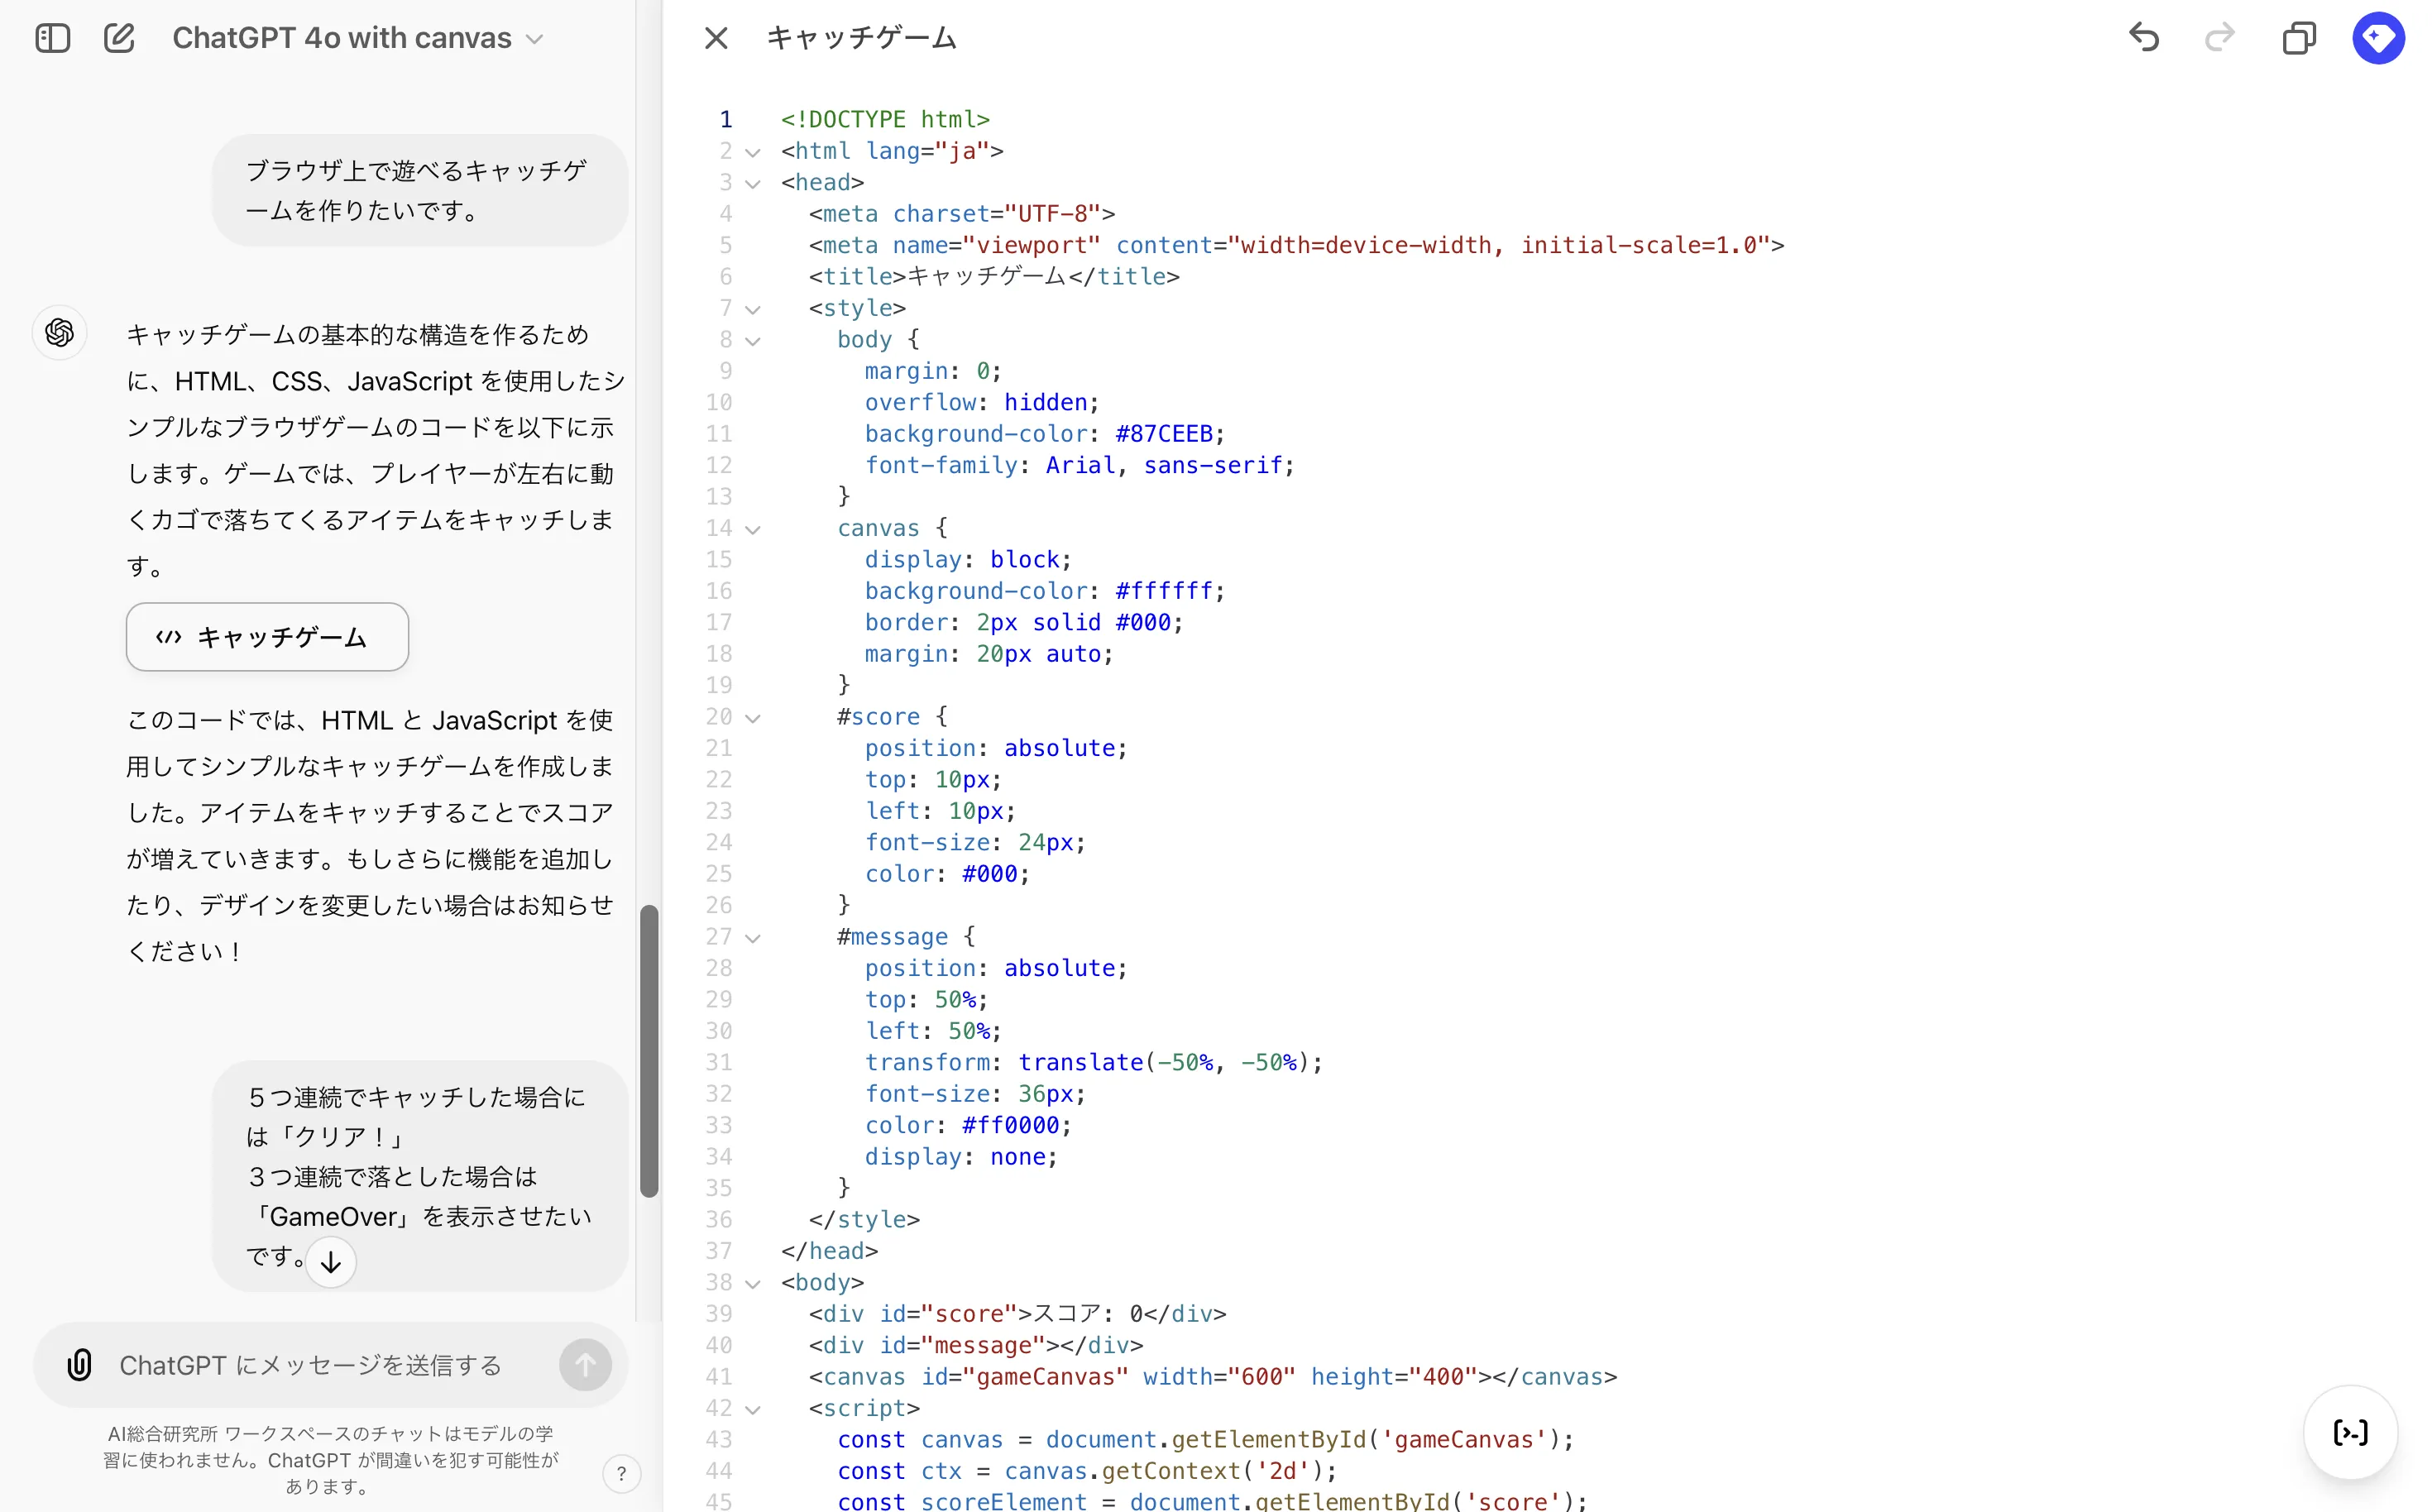Viewport: 2432px width, 1512px height.
Task: Click the font-family Arial line
Action: click(1079, 465)
